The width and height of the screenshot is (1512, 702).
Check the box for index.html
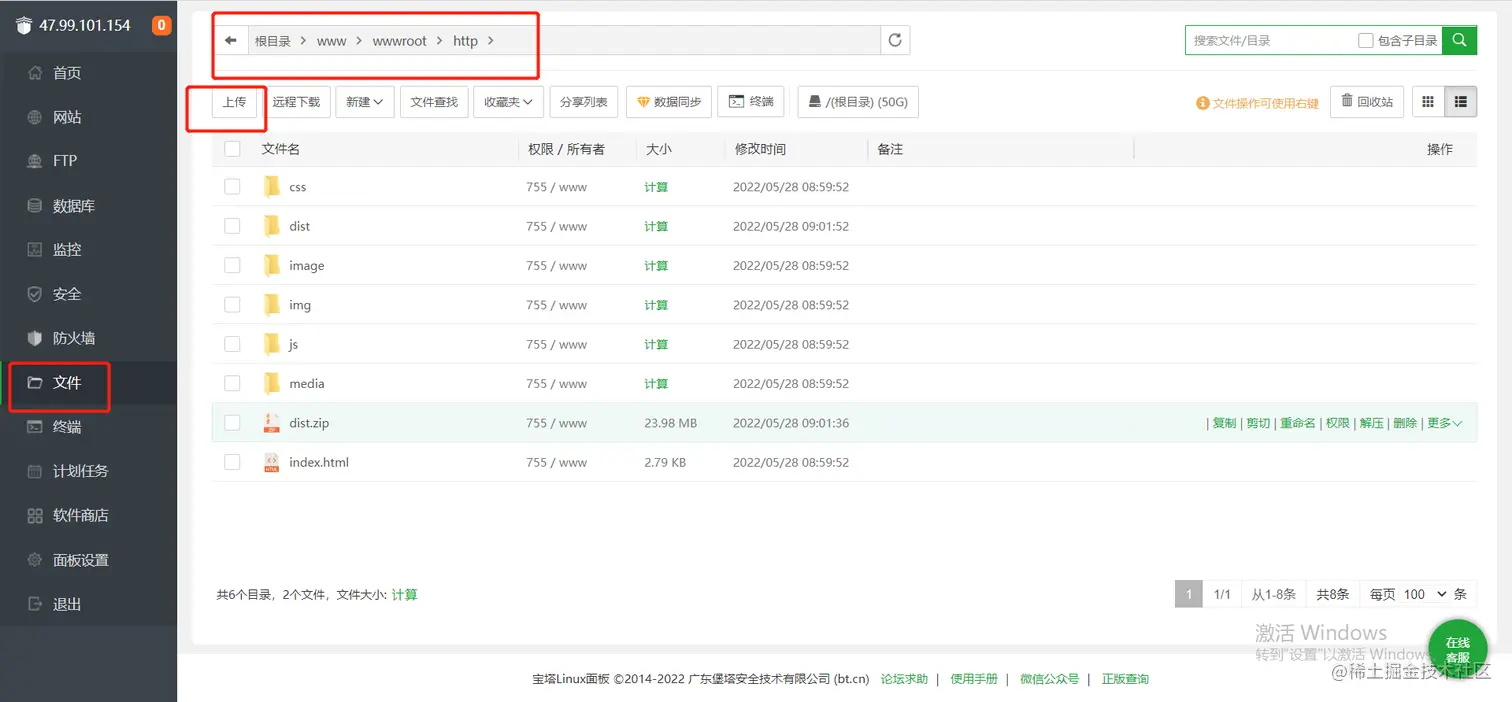coord(233,462)
